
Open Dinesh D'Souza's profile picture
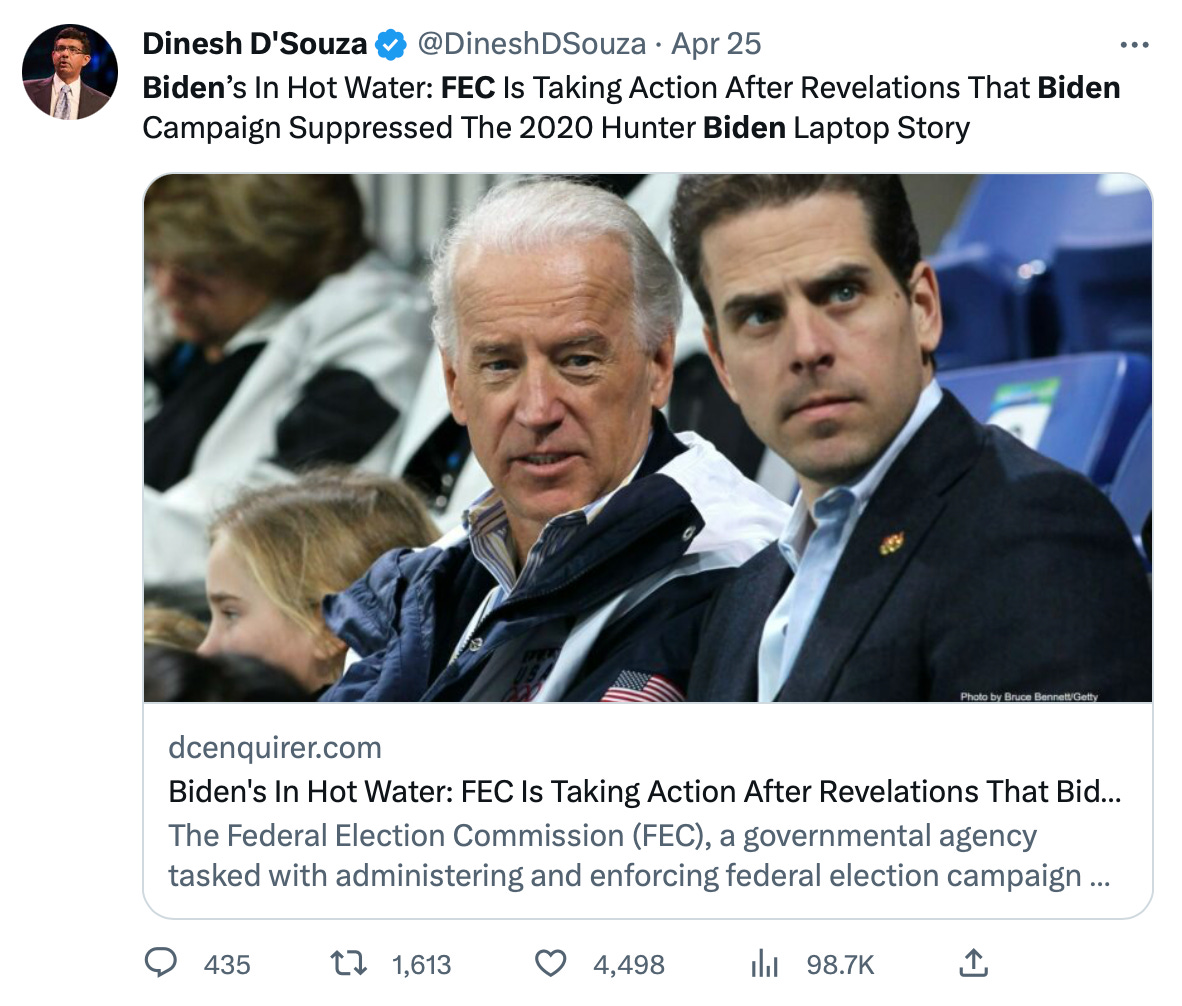[70, 72]
